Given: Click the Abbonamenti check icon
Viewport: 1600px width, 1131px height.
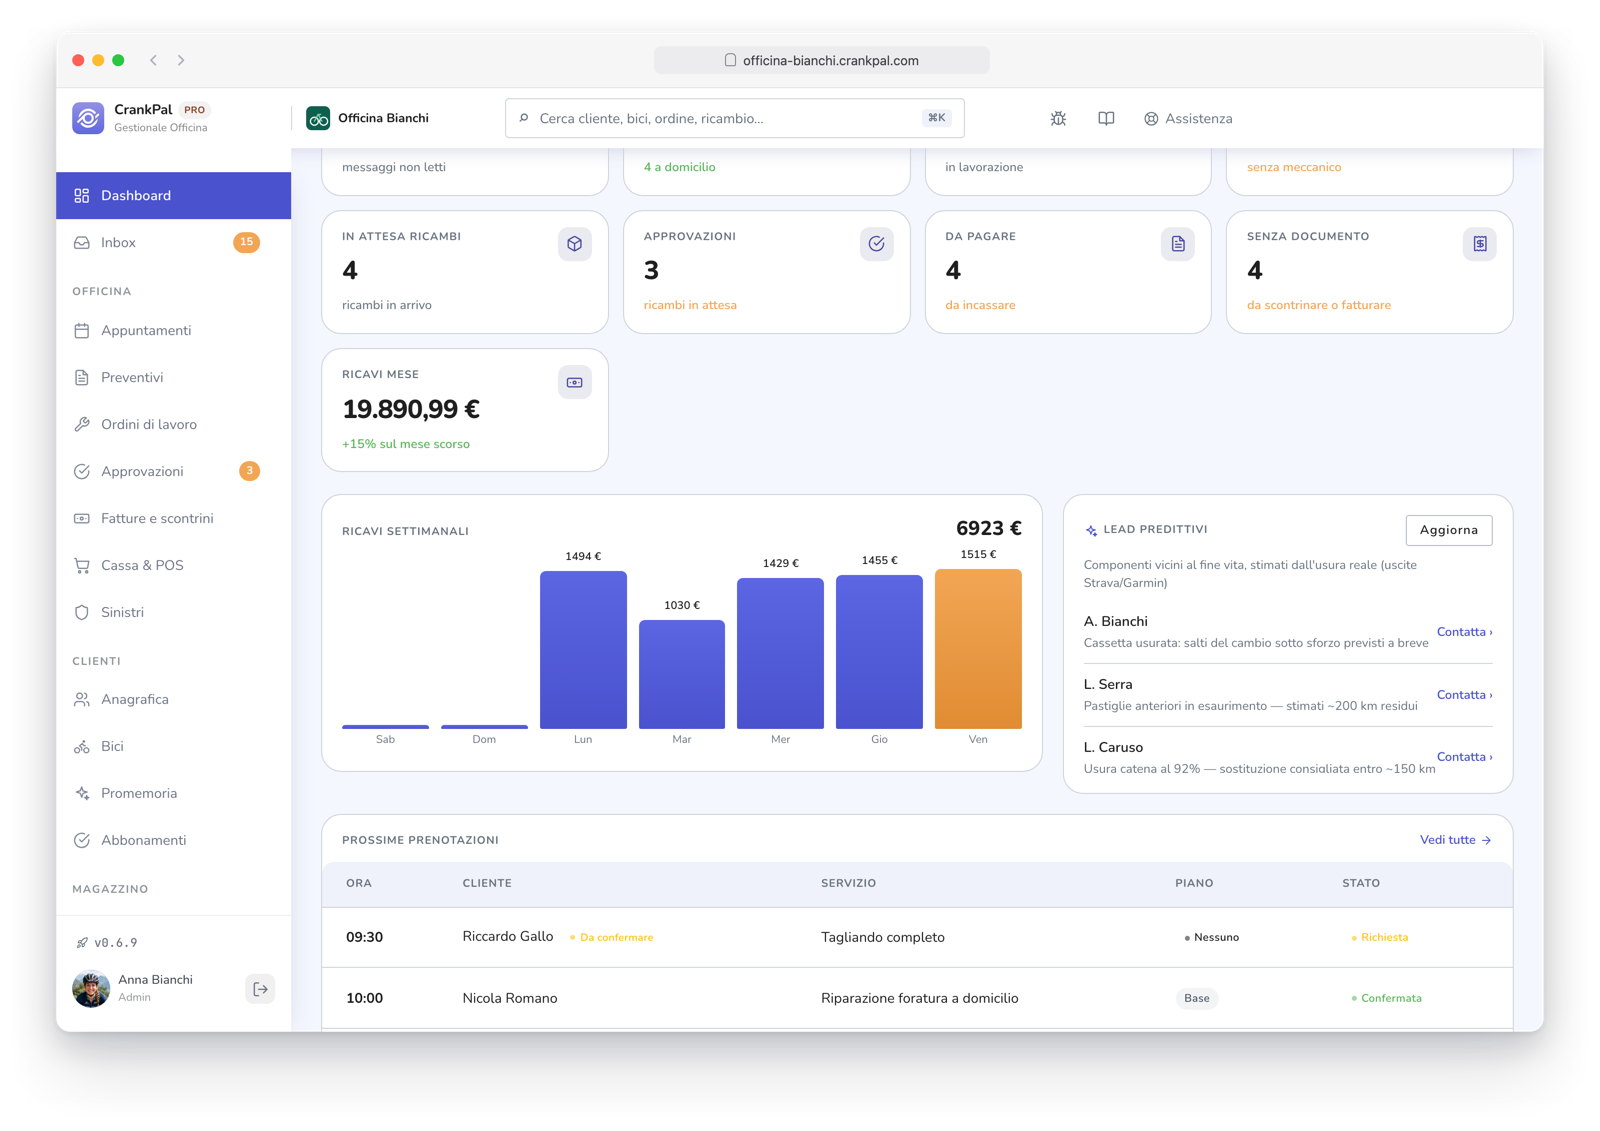Looking at the screenshot, I should coord(82,840).
